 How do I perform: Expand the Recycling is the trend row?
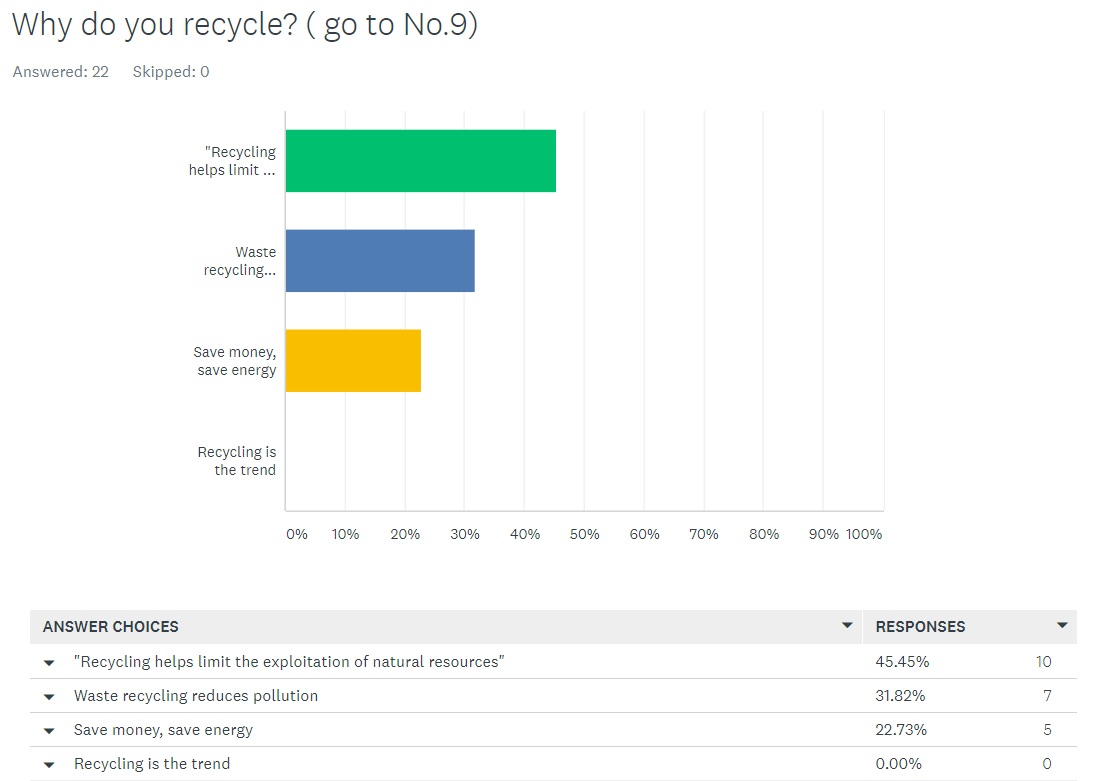[49, 763]
